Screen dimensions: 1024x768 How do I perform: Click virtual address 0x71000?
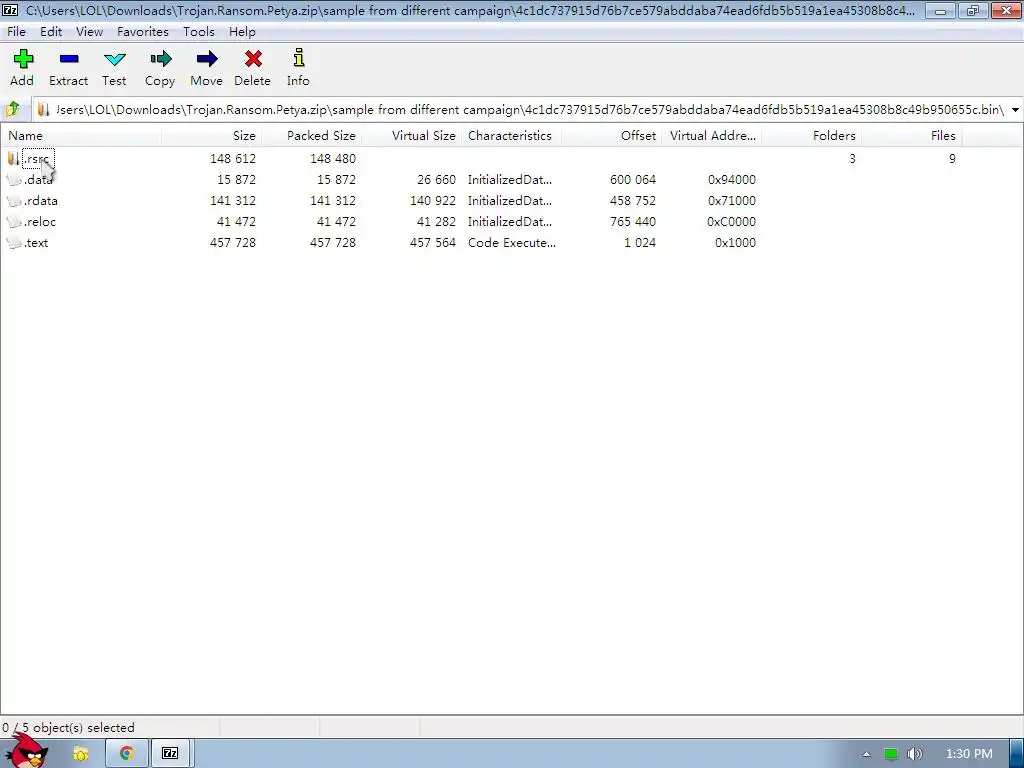click(731, 200)
